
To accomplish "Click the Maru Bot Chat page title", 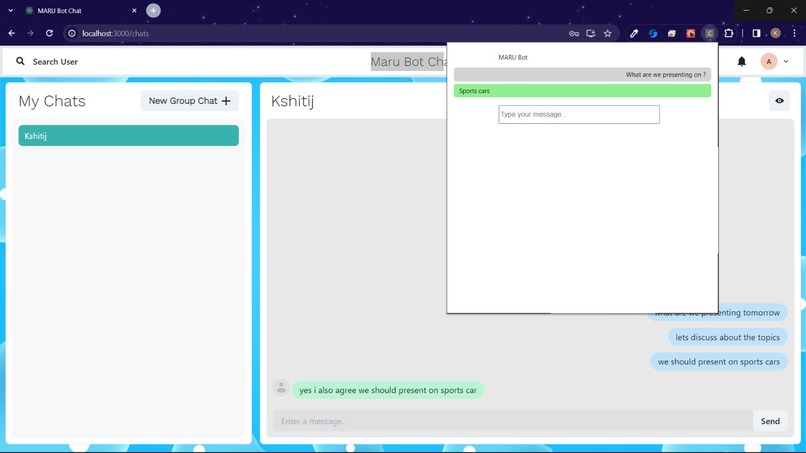I will tap(409, 62).
